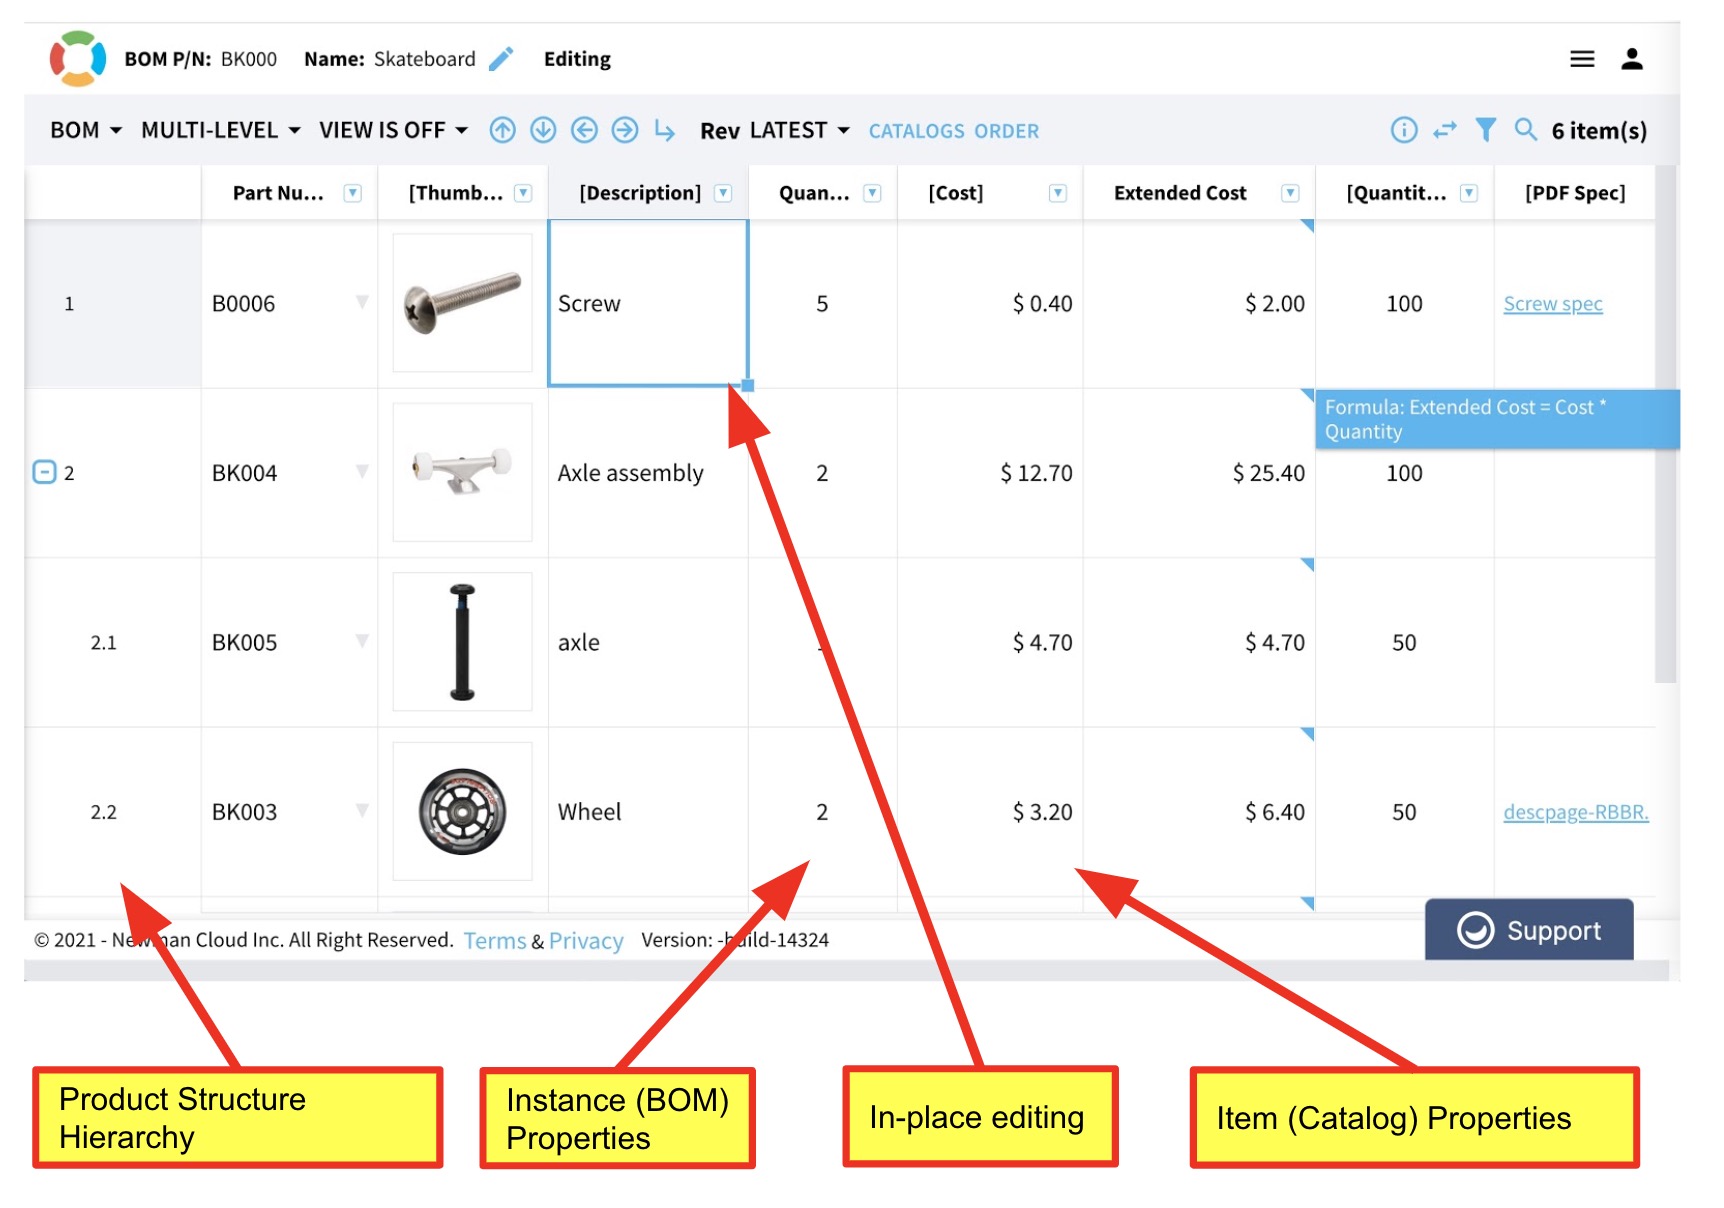This screenshot has width=1724, height=1208.
Task: Open the user profile icon
Action: point(1632,59)
